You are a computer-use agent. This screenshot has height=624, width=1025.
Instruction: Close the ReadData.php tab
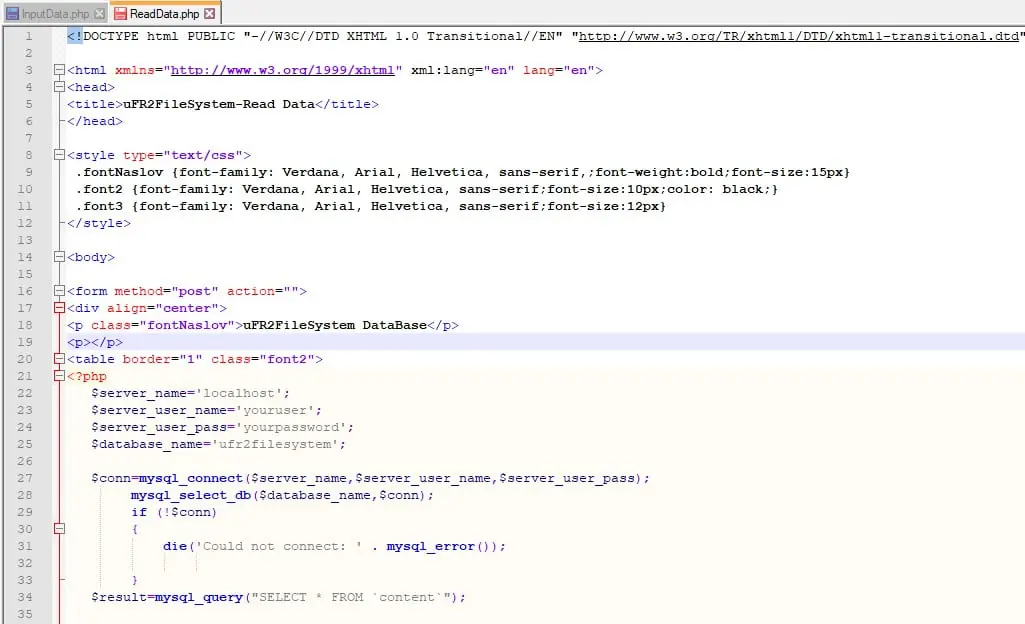pyautogui.click(x=209, y=13)
